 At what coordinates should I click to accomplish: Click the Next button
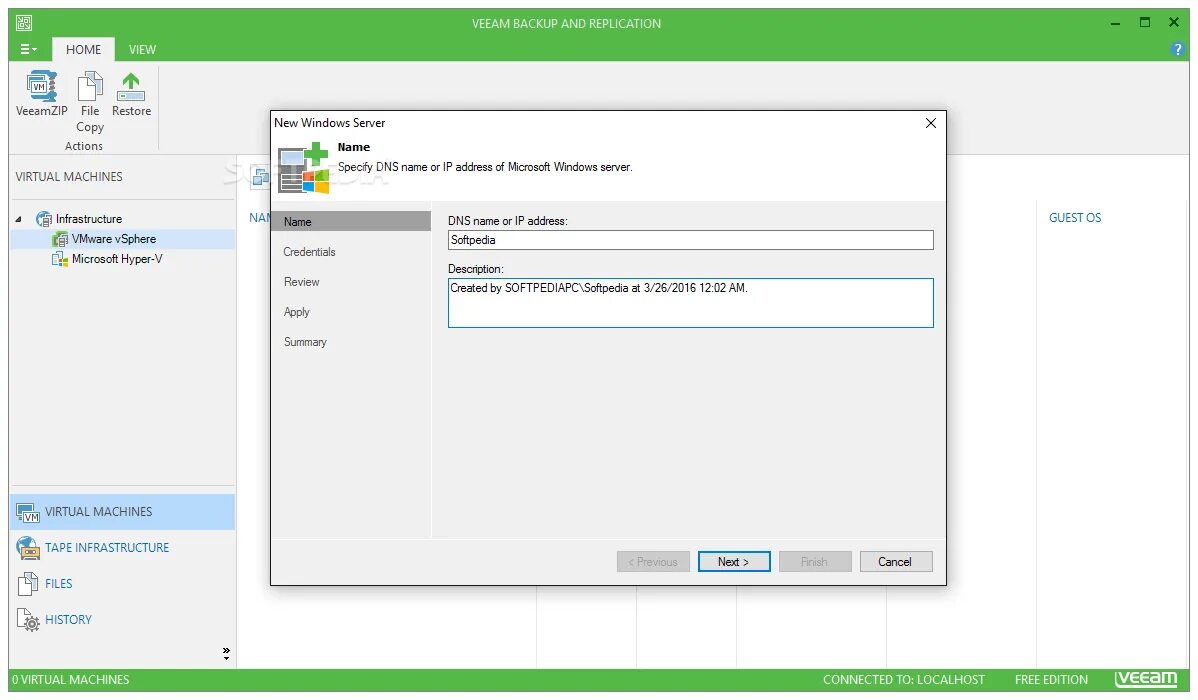pos(733,562)
